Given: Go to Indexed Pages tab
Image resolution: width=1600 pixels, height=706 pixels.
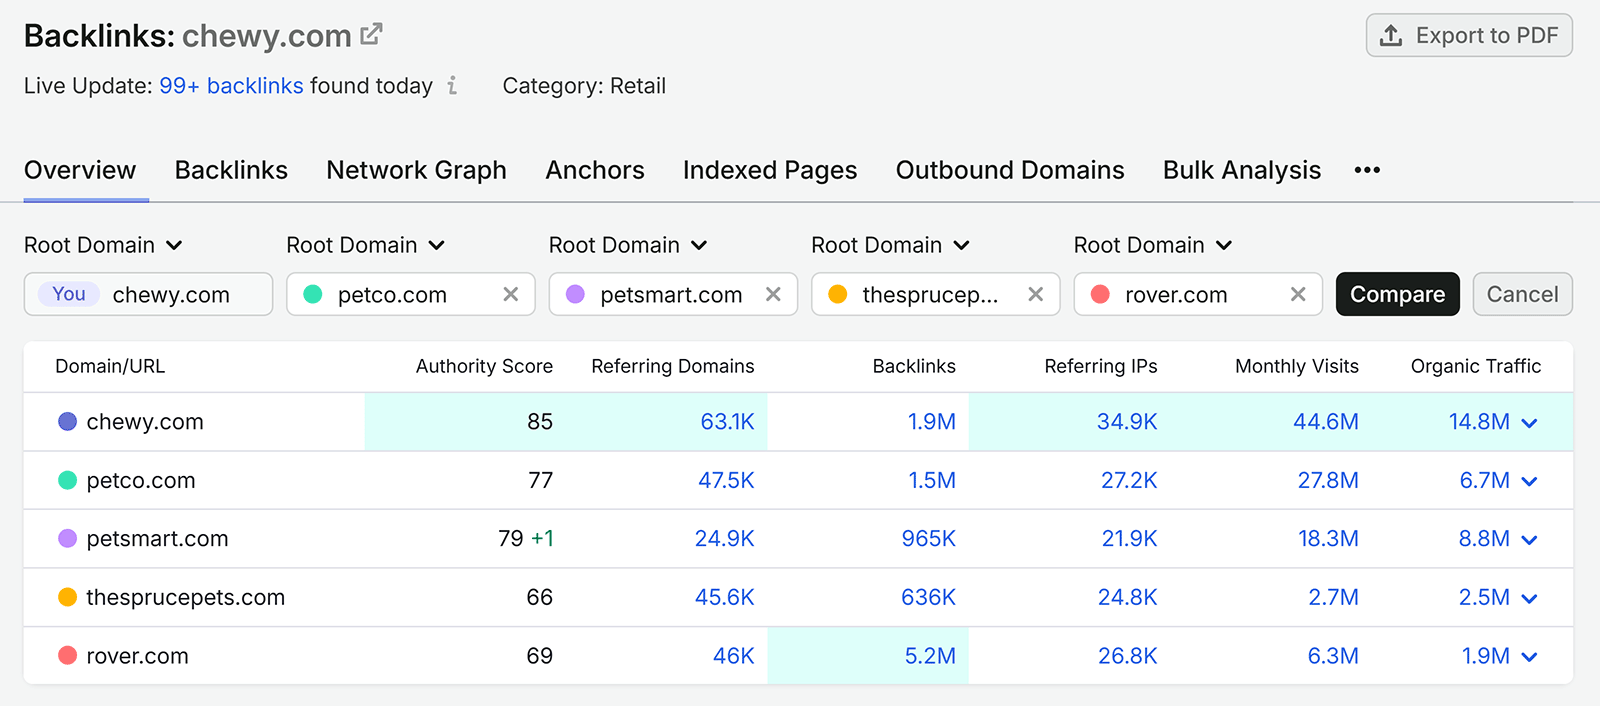Looking at the screenshot, I should coord(770,170).
